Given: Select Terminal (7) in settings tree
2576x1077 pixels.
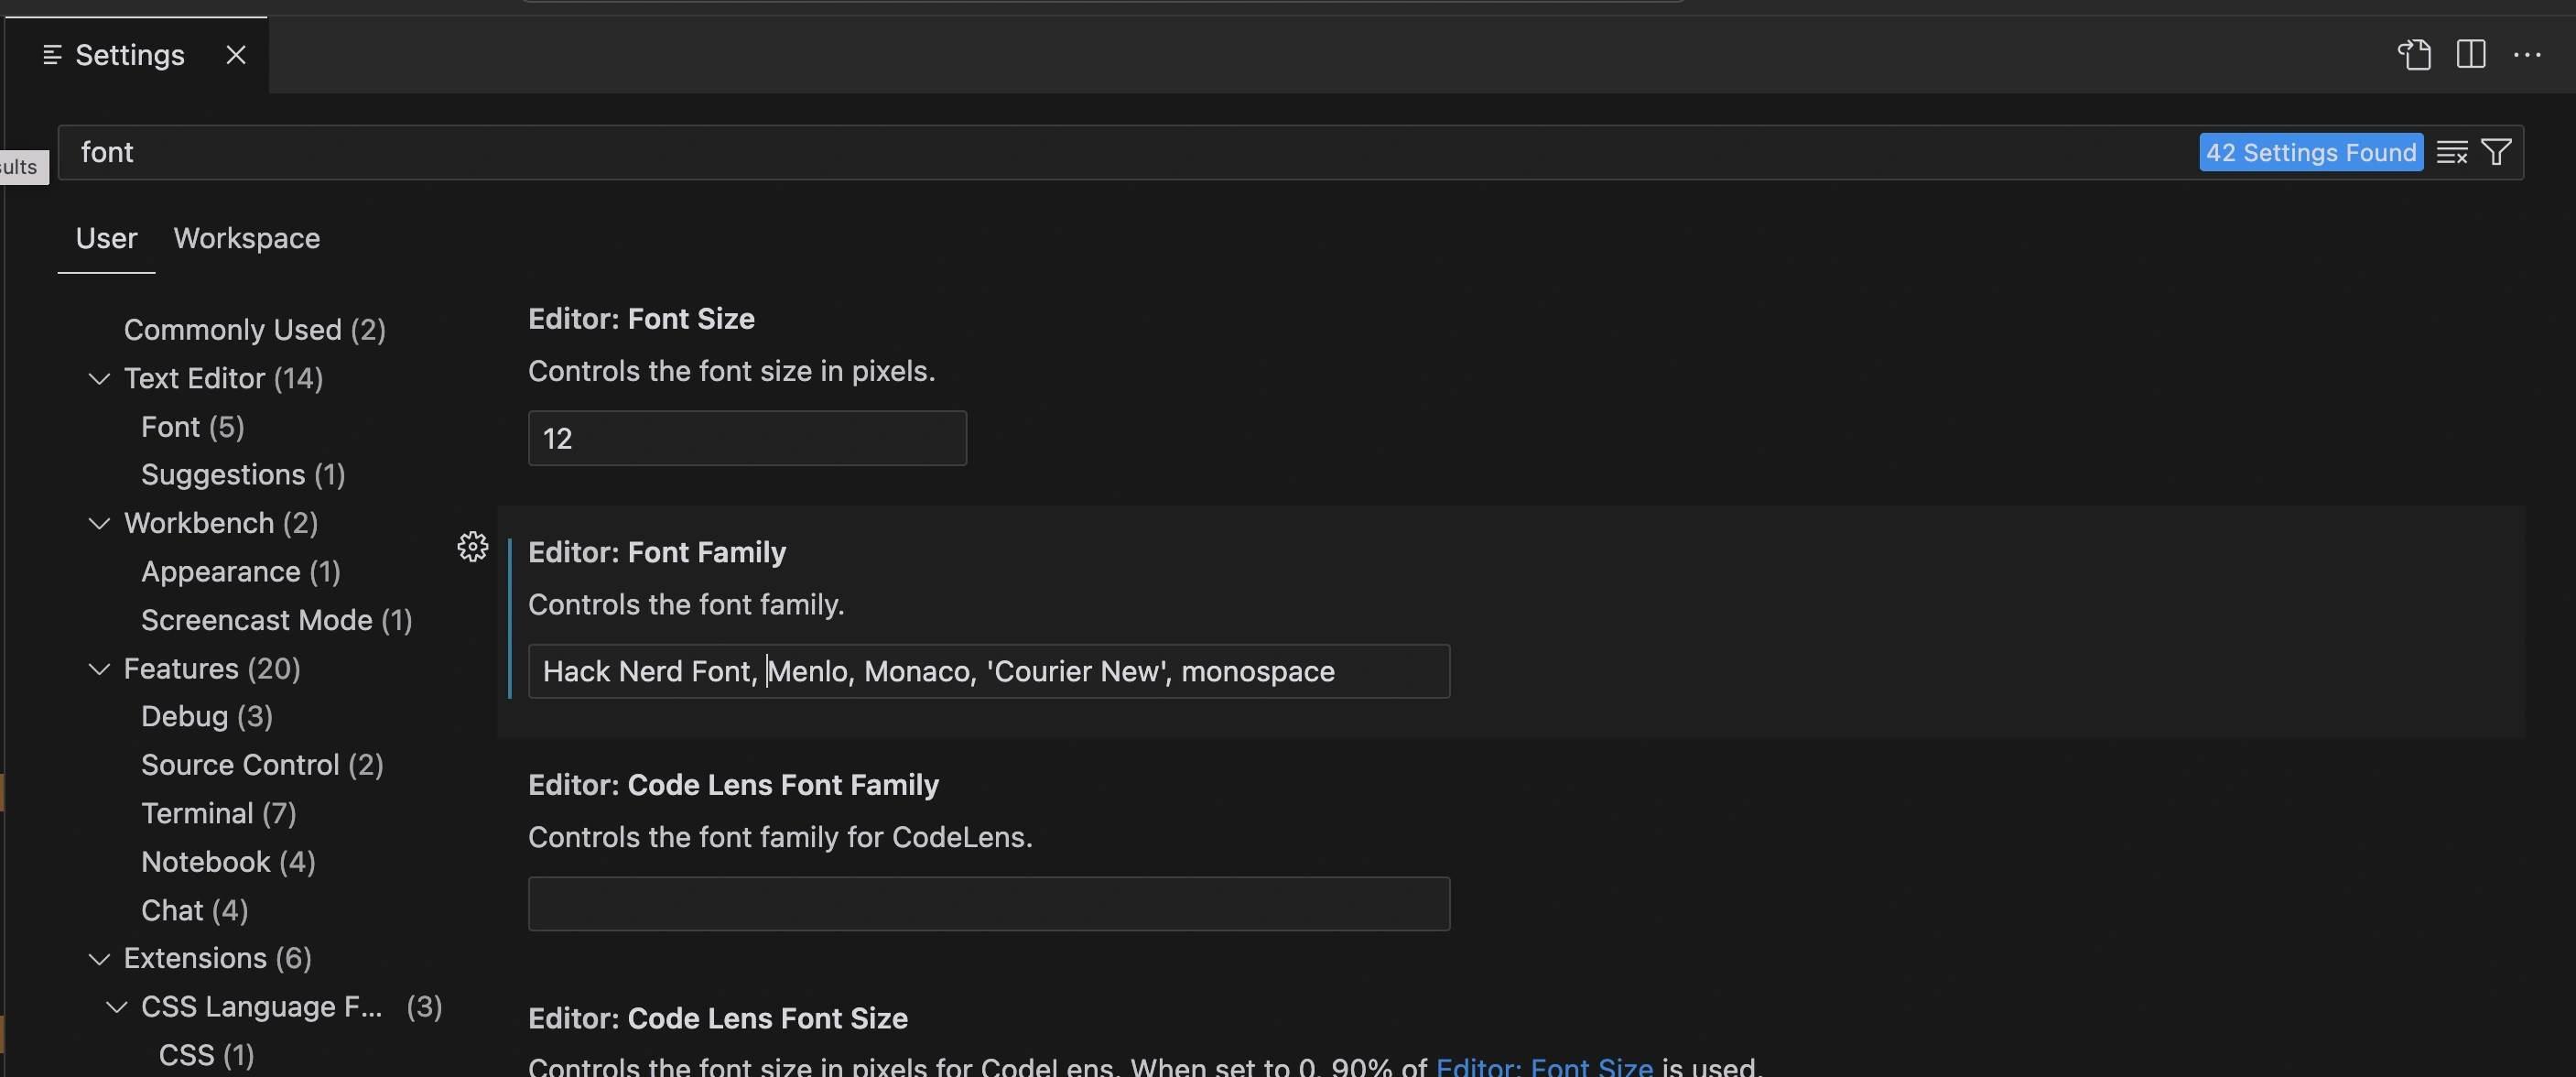Looking at the screenshot, I should click(218, 813).
